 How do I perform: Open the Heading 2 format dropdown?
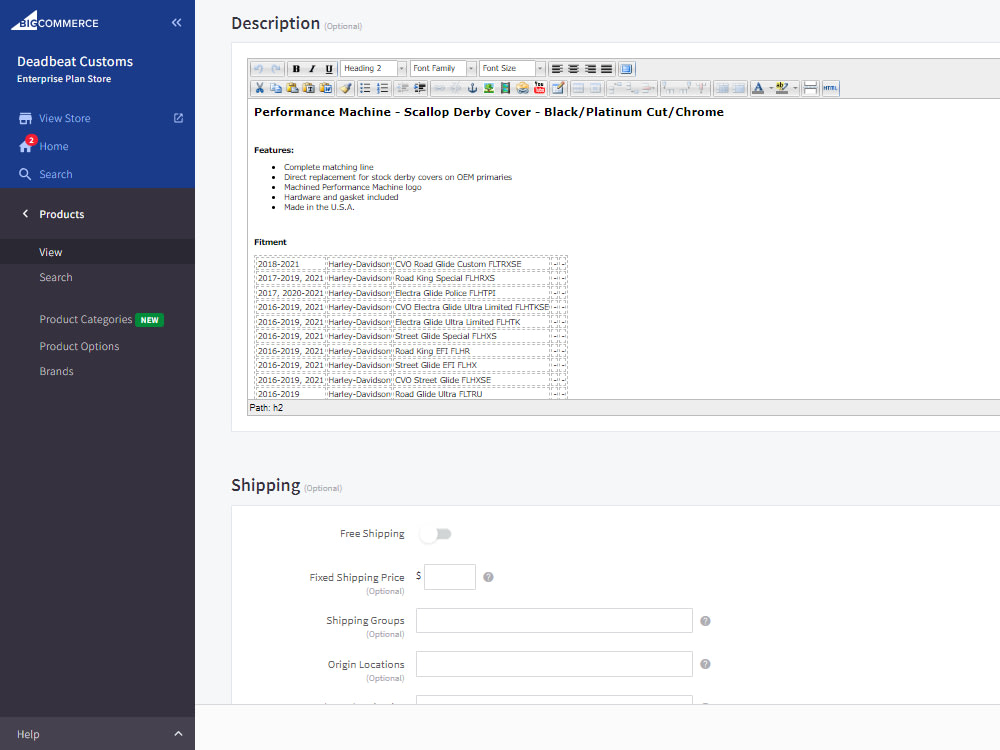[374, 68]
